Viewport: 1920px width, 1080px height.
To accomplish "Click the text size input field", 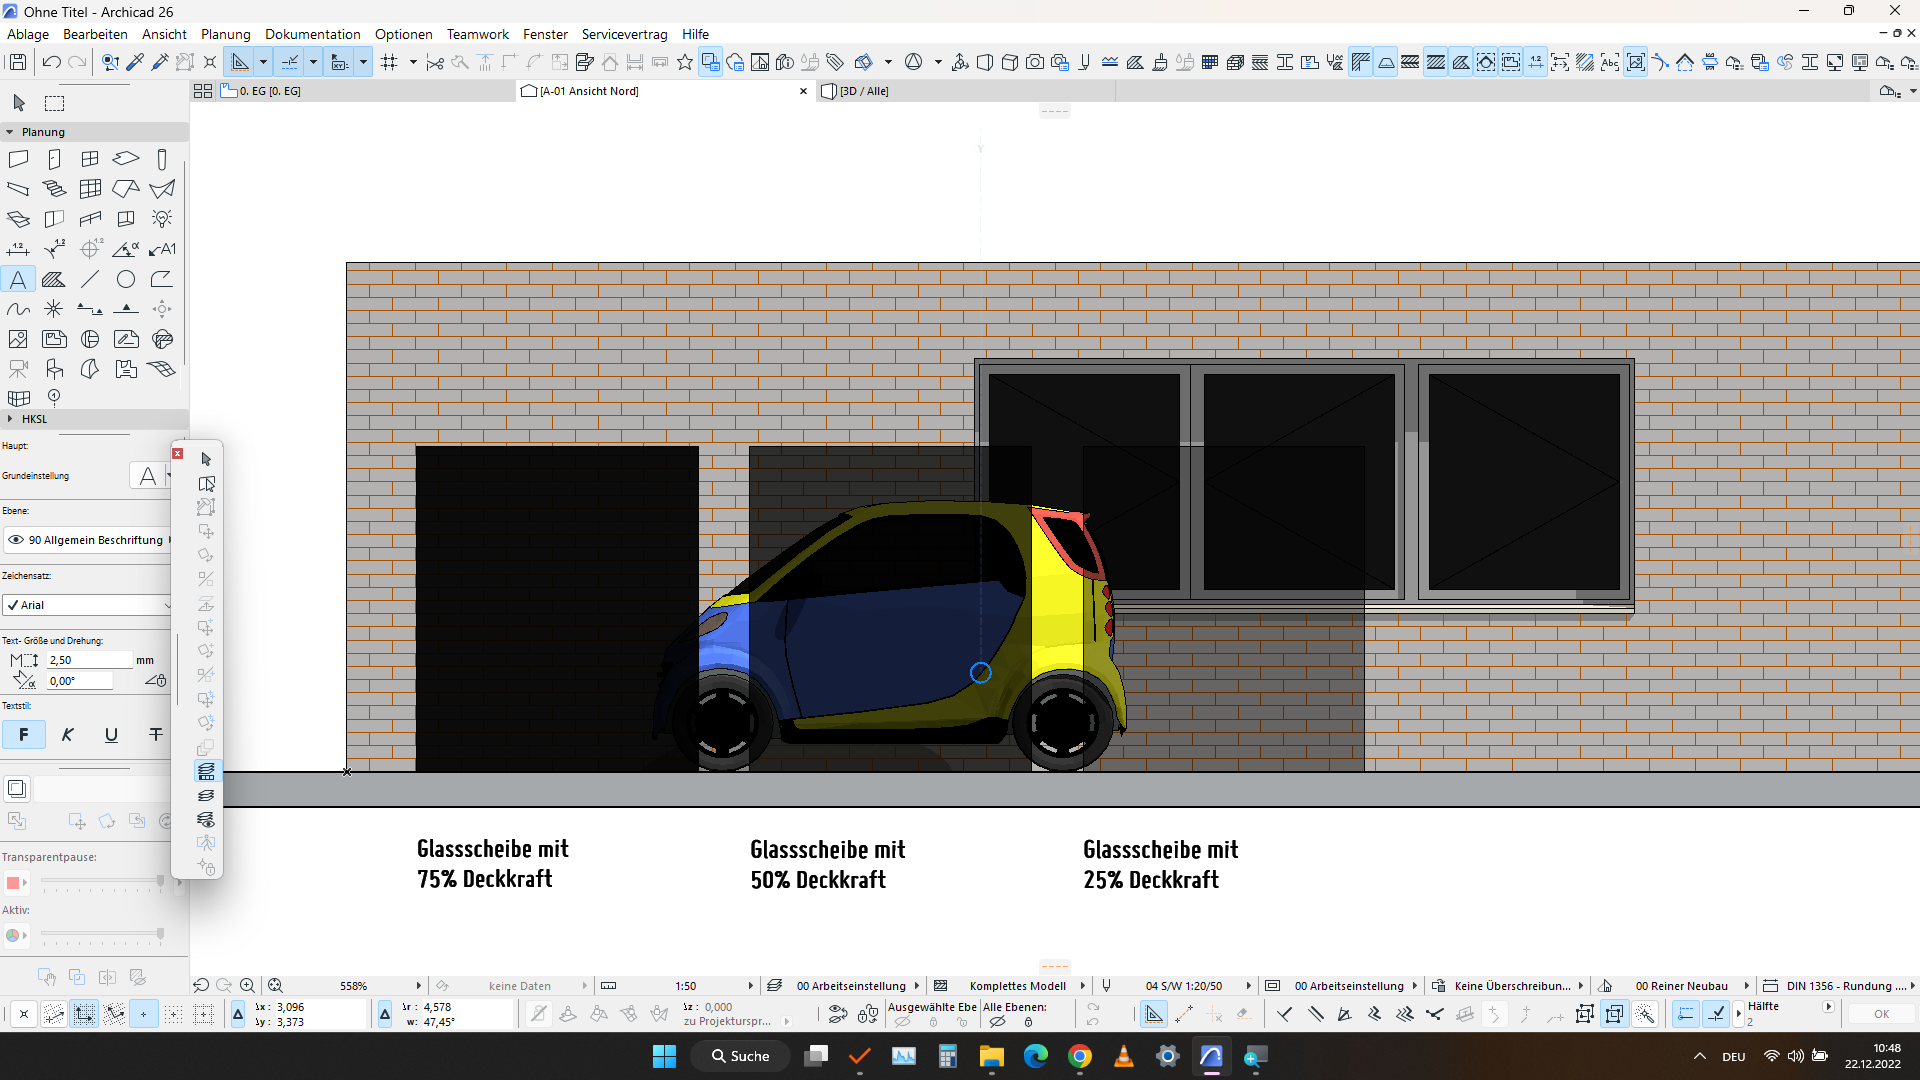I will (x=89, y=660).
